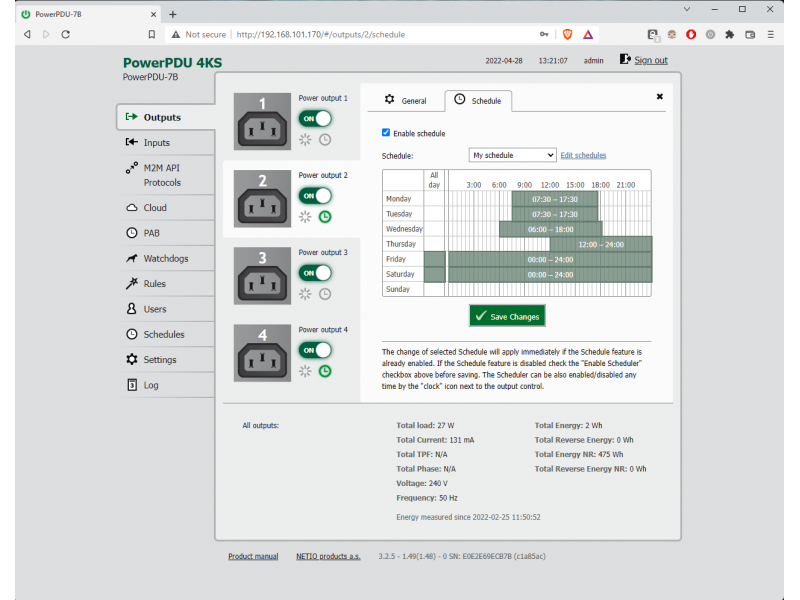Open Edit schedules link

(x=583, y=155)
